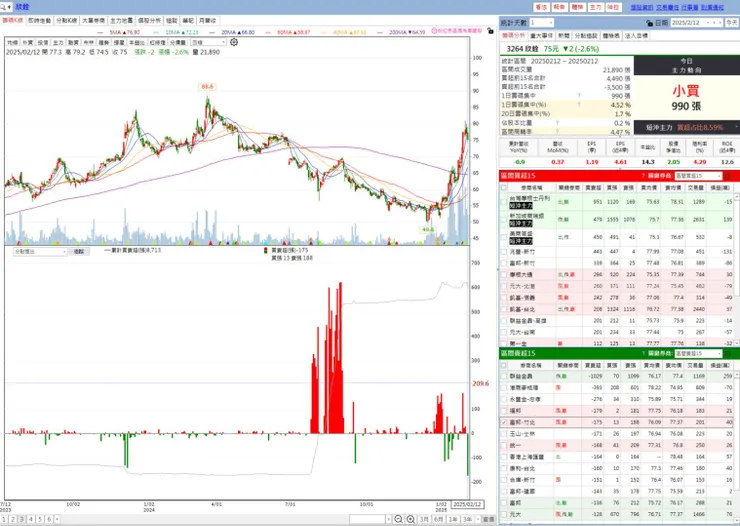Zoom in the chart with the plus magnifier
The height and width of the screenshot is (526, 740).
click(x=411, y=519)
